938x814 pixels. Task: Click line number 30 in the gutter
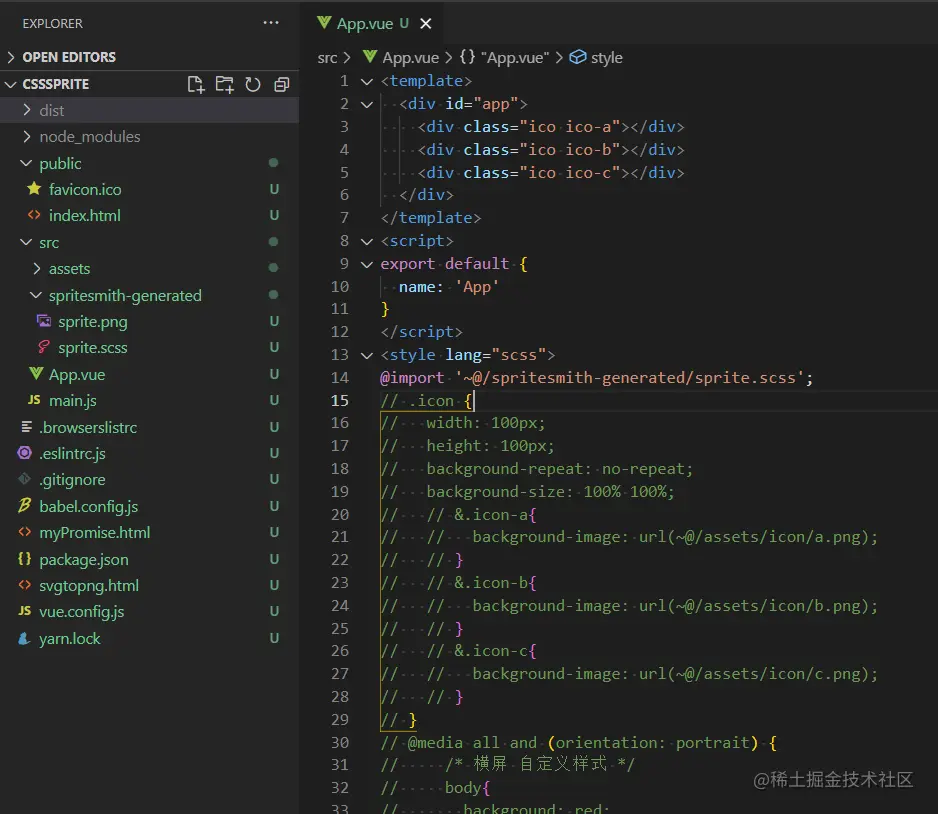point(339,743)
